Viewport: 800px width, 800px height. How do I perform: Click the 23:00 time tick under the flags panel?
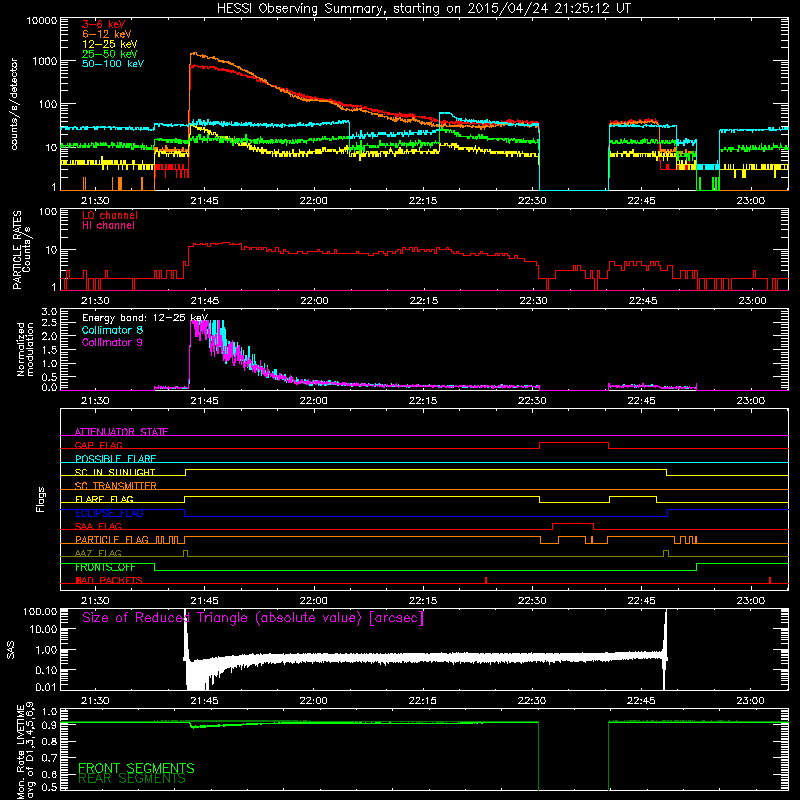tap(751, 601)
